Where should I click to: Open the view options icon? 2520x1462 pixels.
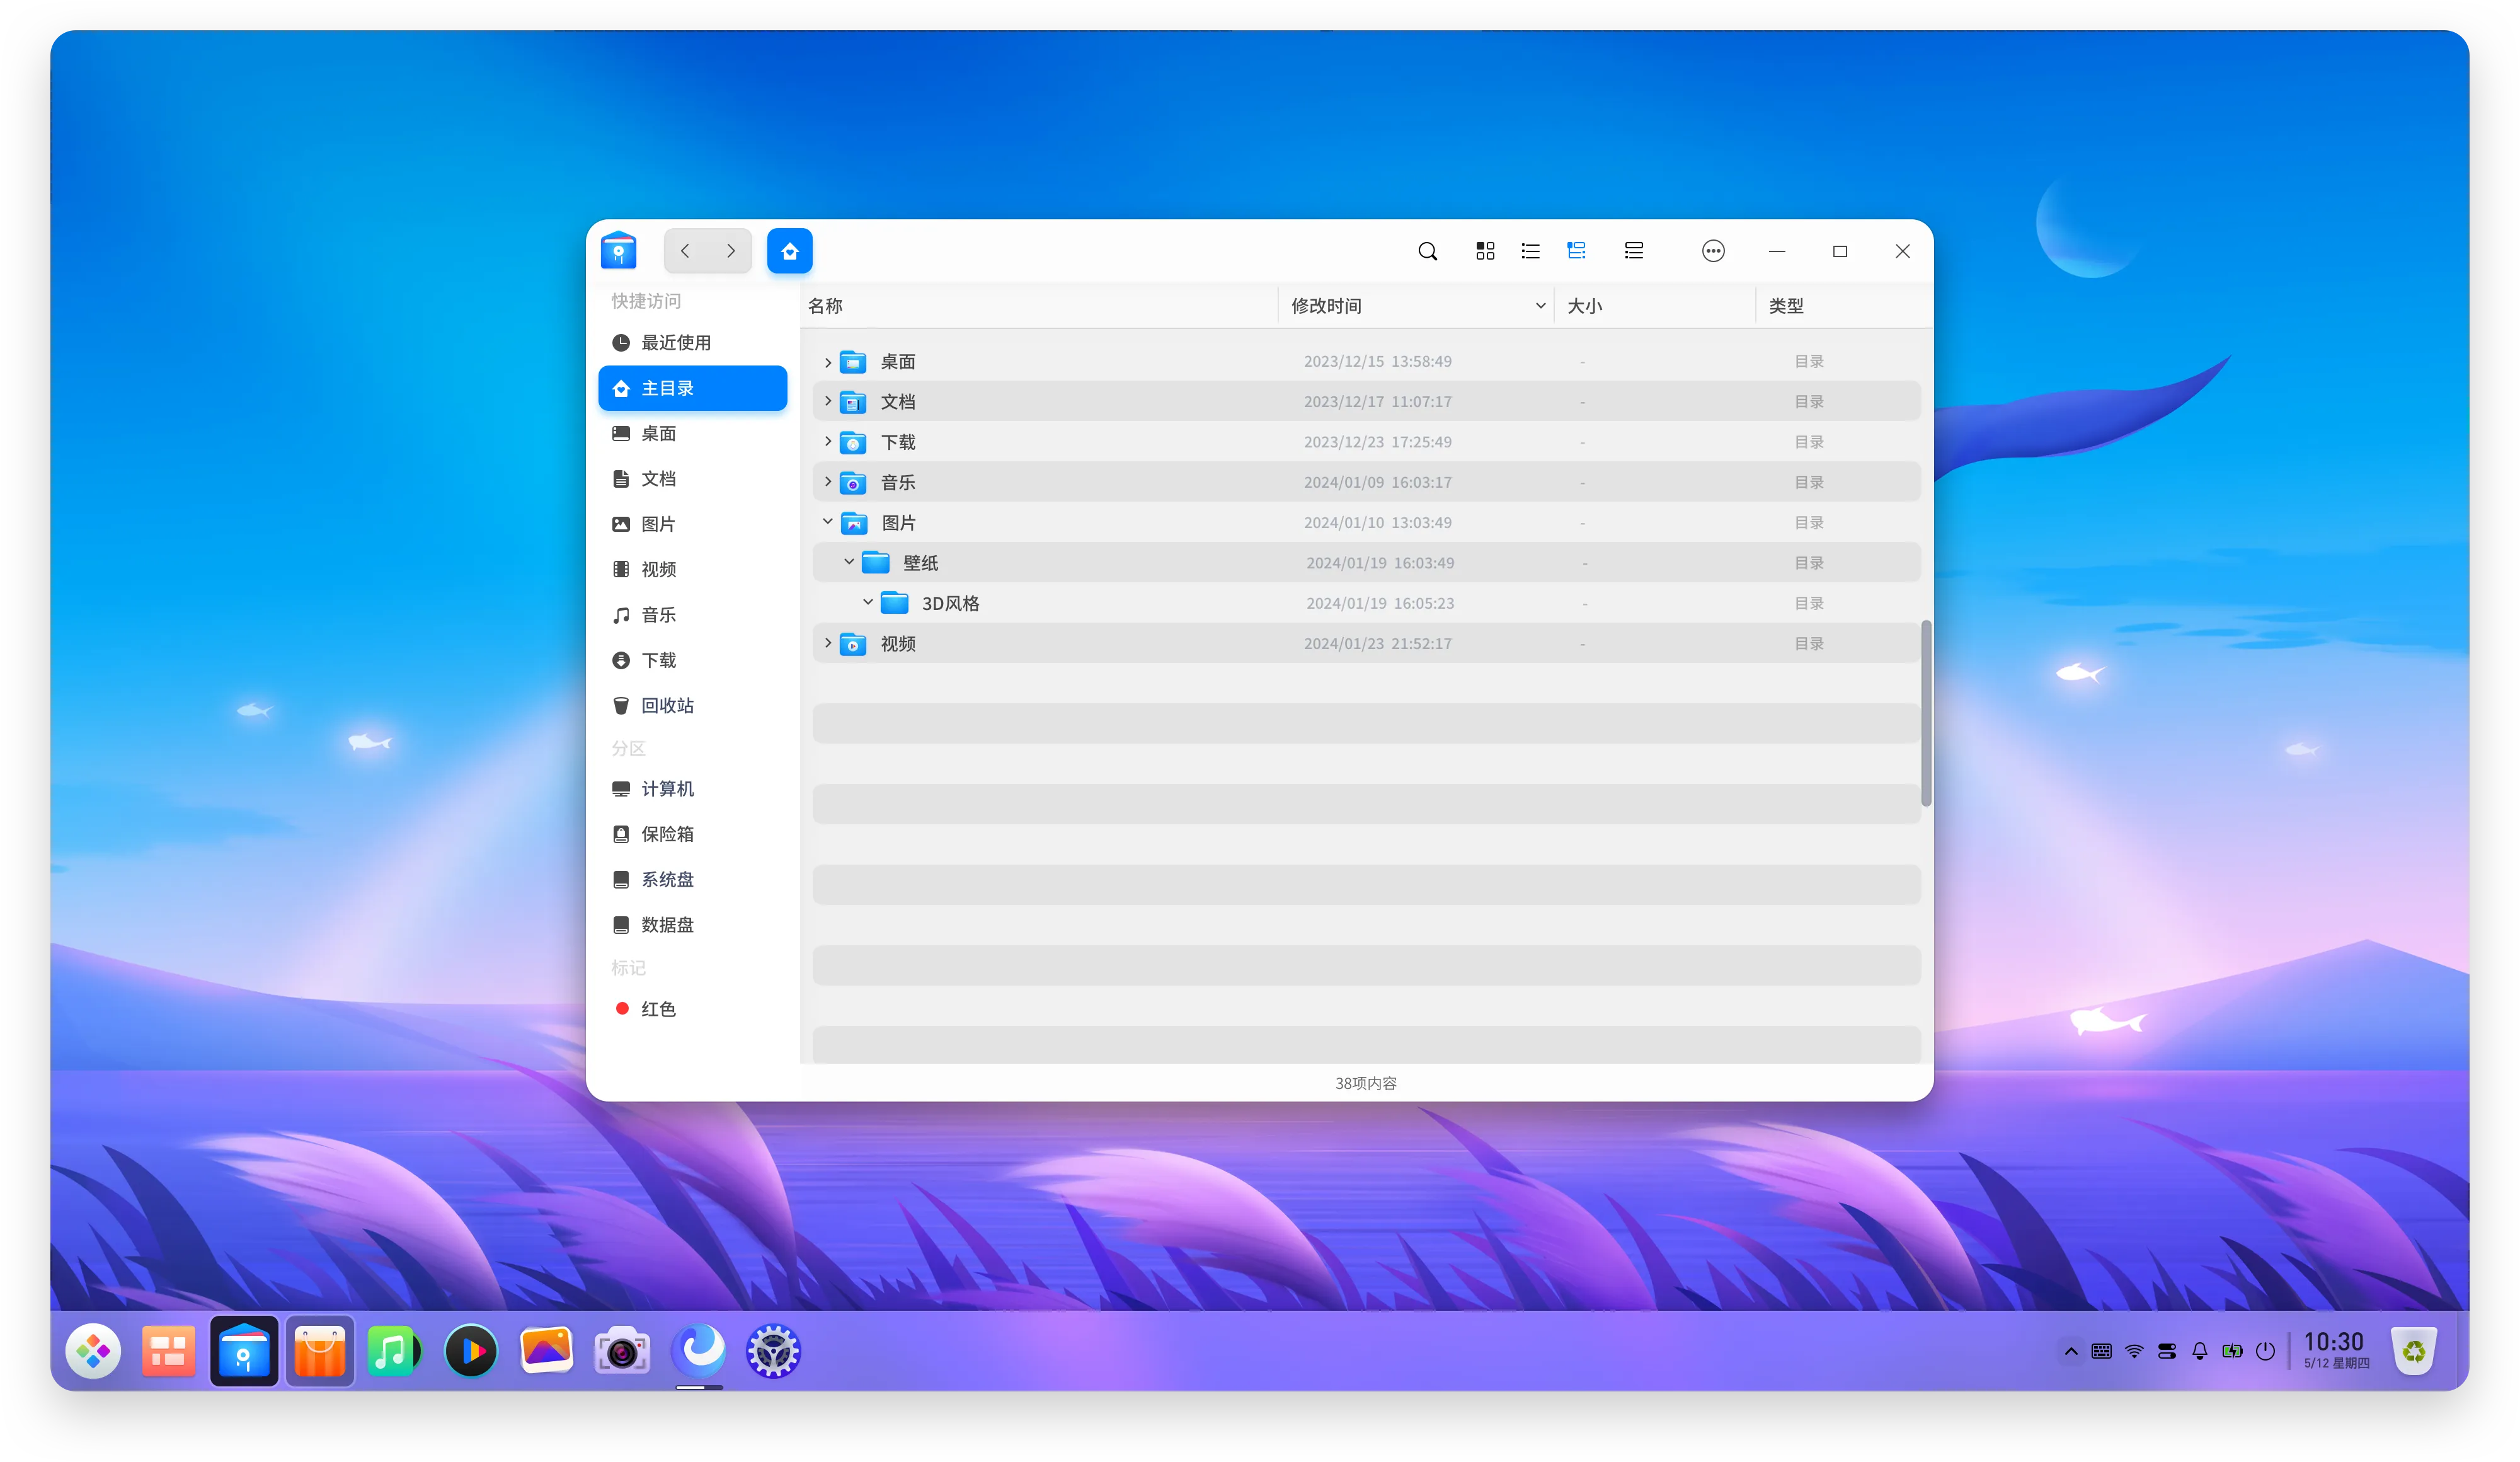click(x=1634, y=251)
